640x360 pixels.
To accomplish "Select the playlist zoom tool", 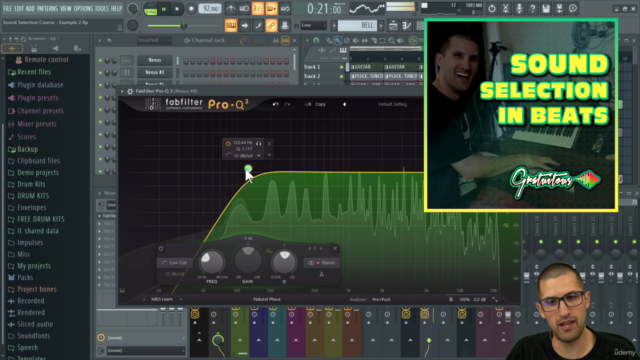I will [391, 40].
